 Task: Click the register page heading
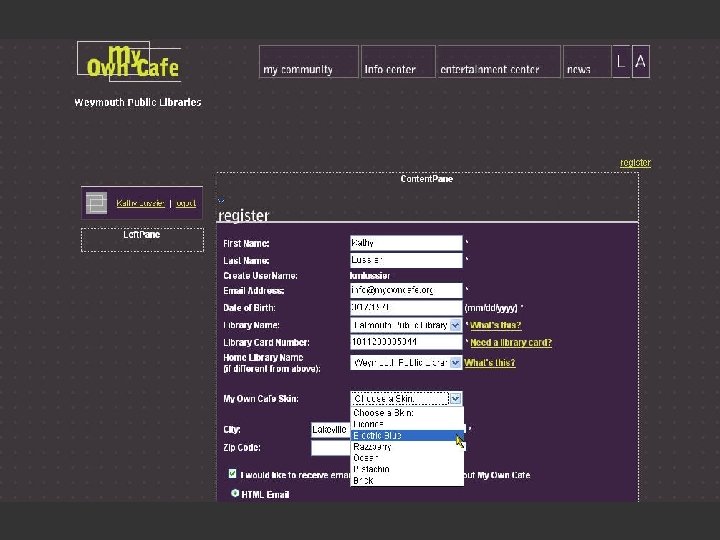243,215
